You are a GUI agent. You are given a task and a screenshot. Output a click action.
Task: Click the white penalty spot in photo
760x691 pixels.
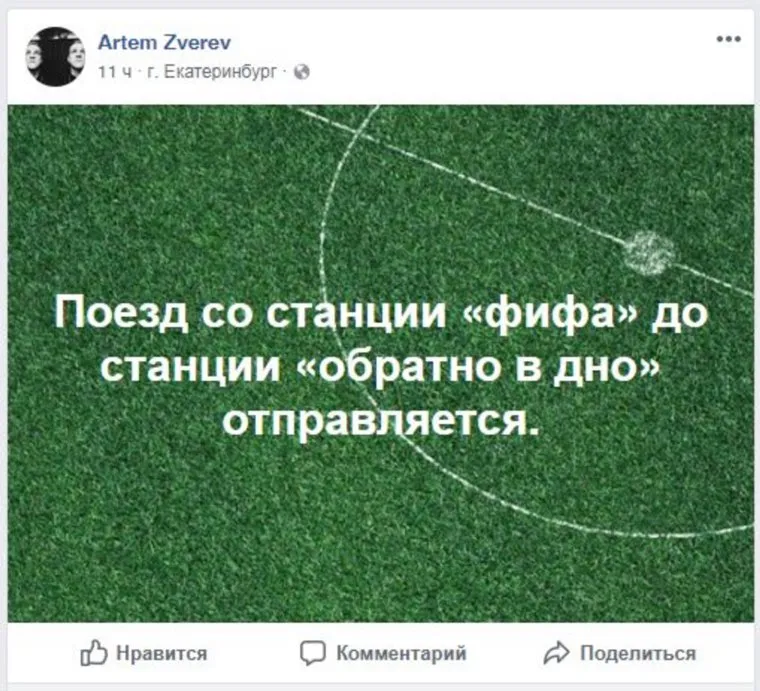[649, 252]
